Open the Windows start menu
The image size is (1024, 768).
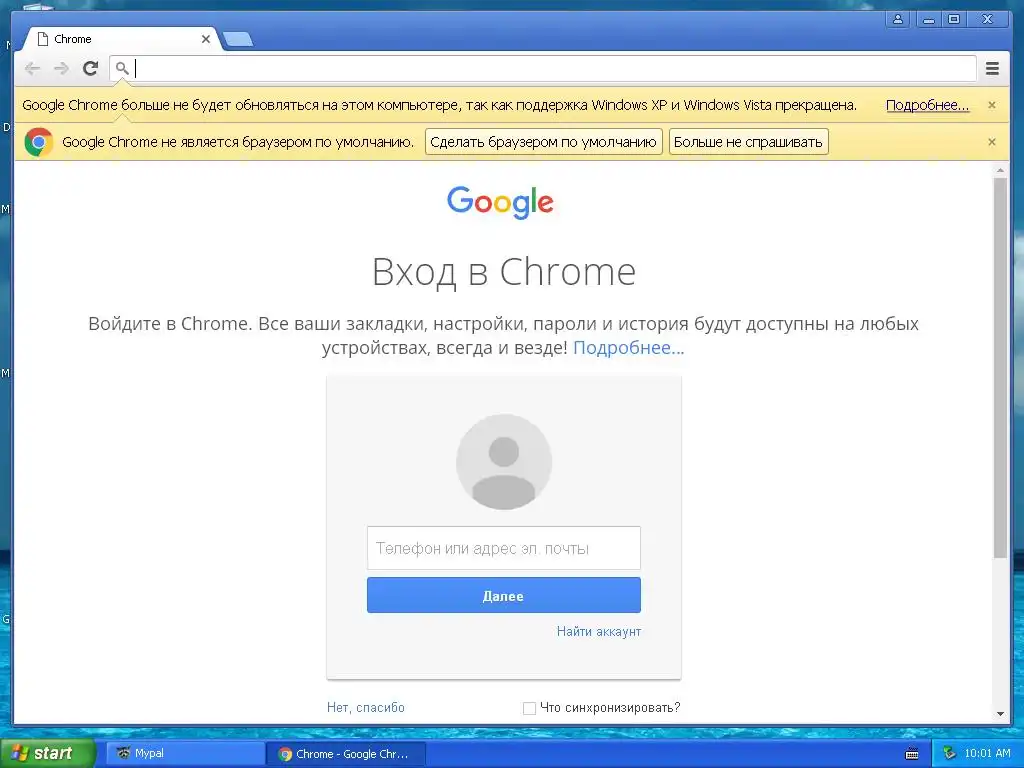click(47, 753)
